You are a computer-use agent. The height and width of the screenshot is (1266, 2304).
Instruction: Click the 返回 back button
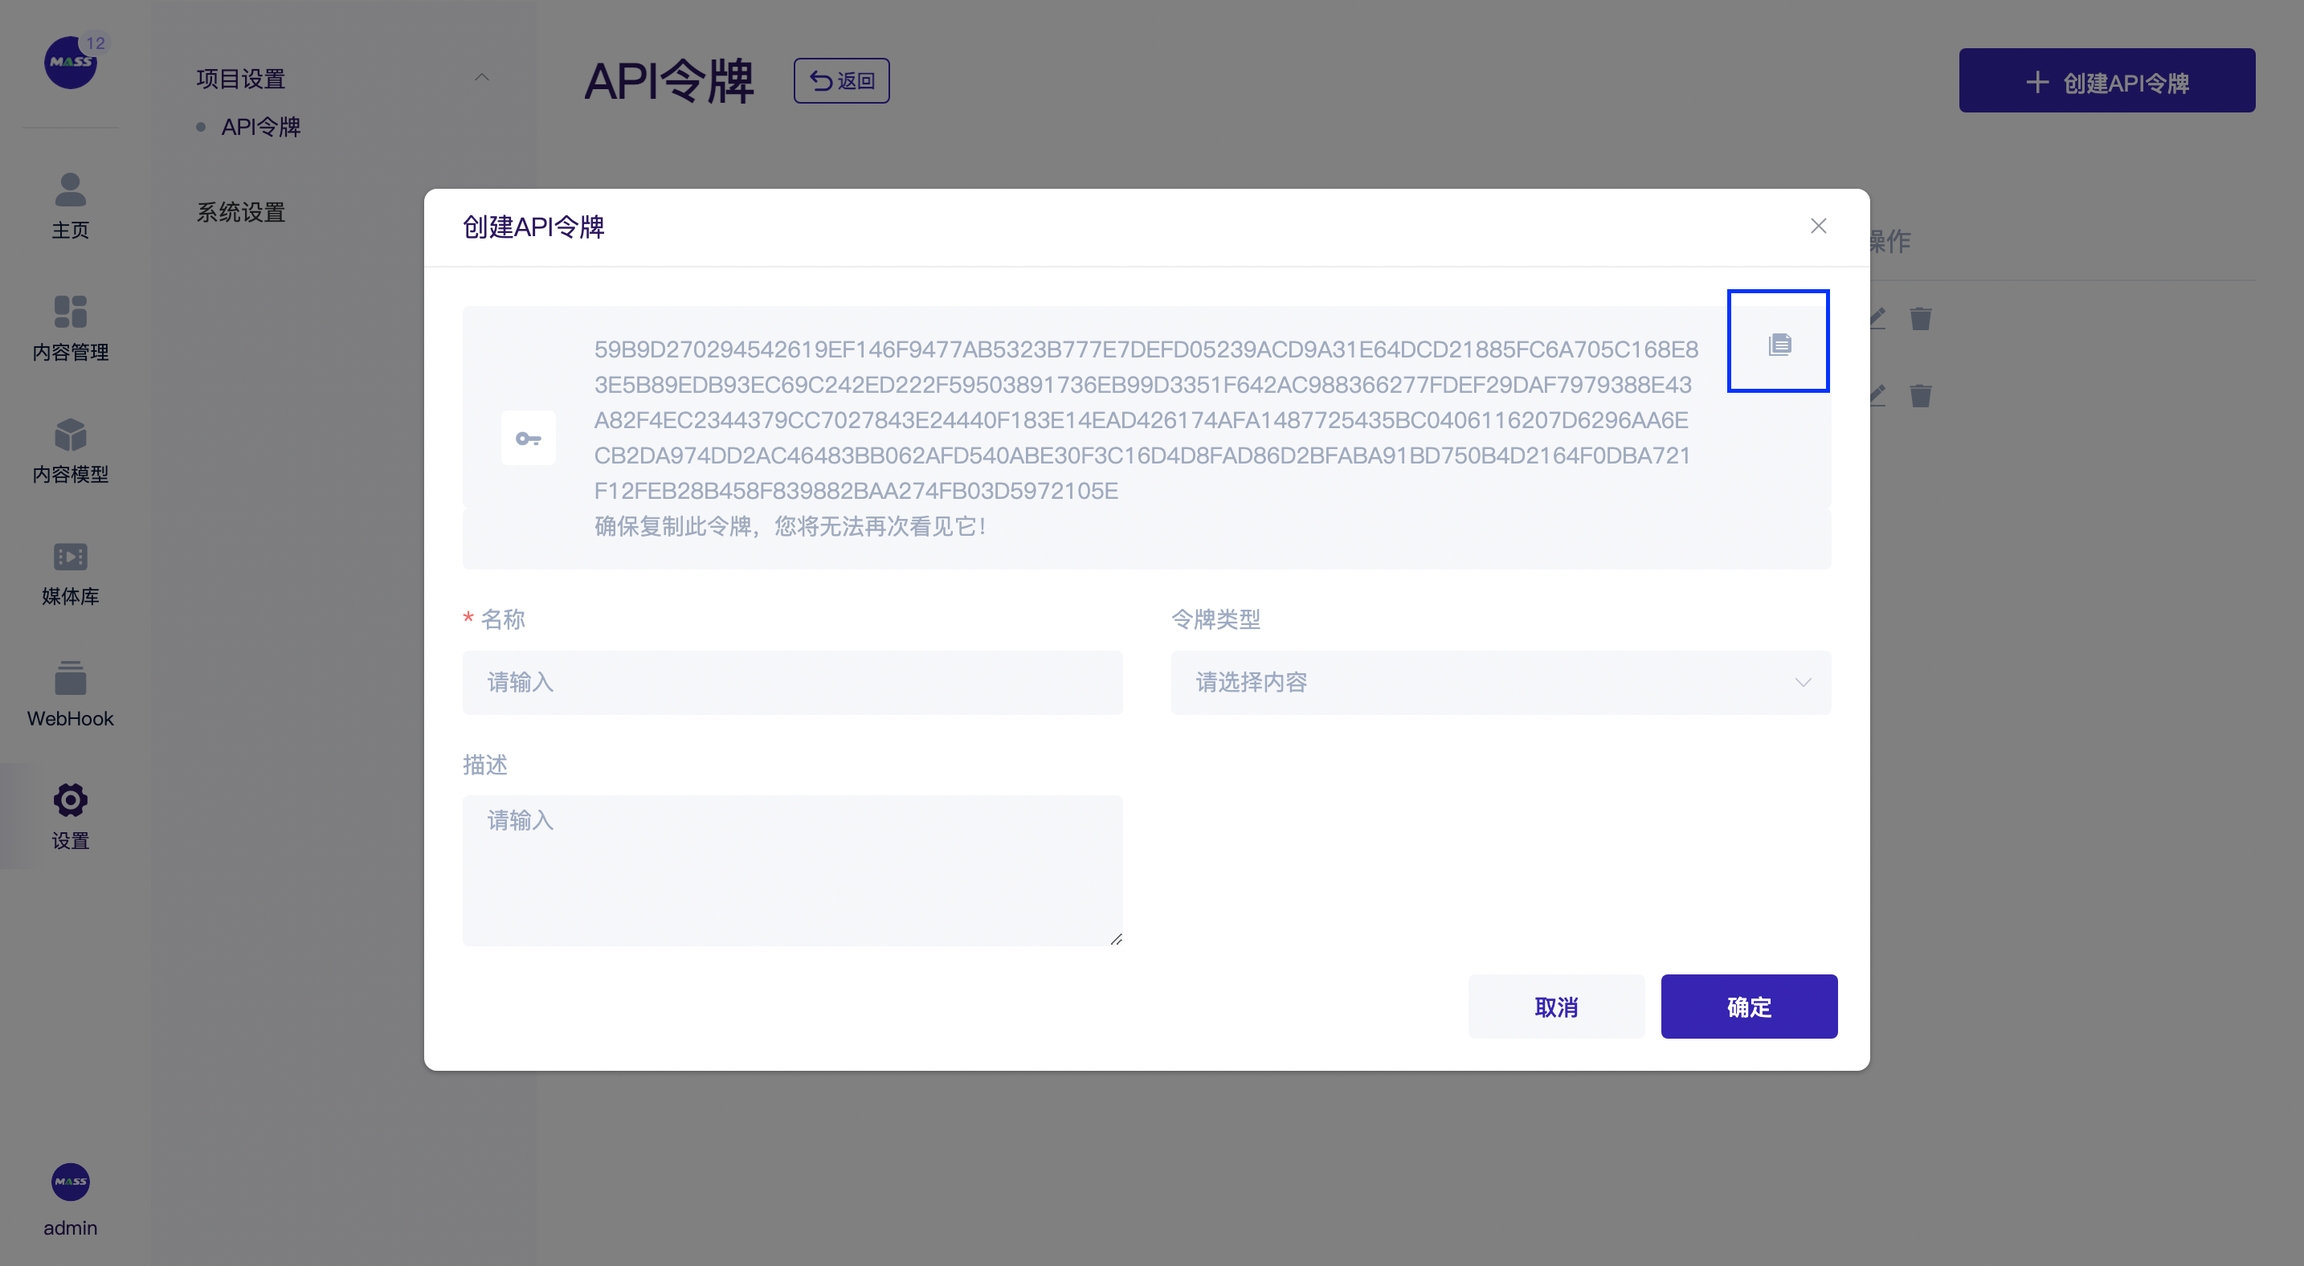pyautogui.click(x=841, y=81)
